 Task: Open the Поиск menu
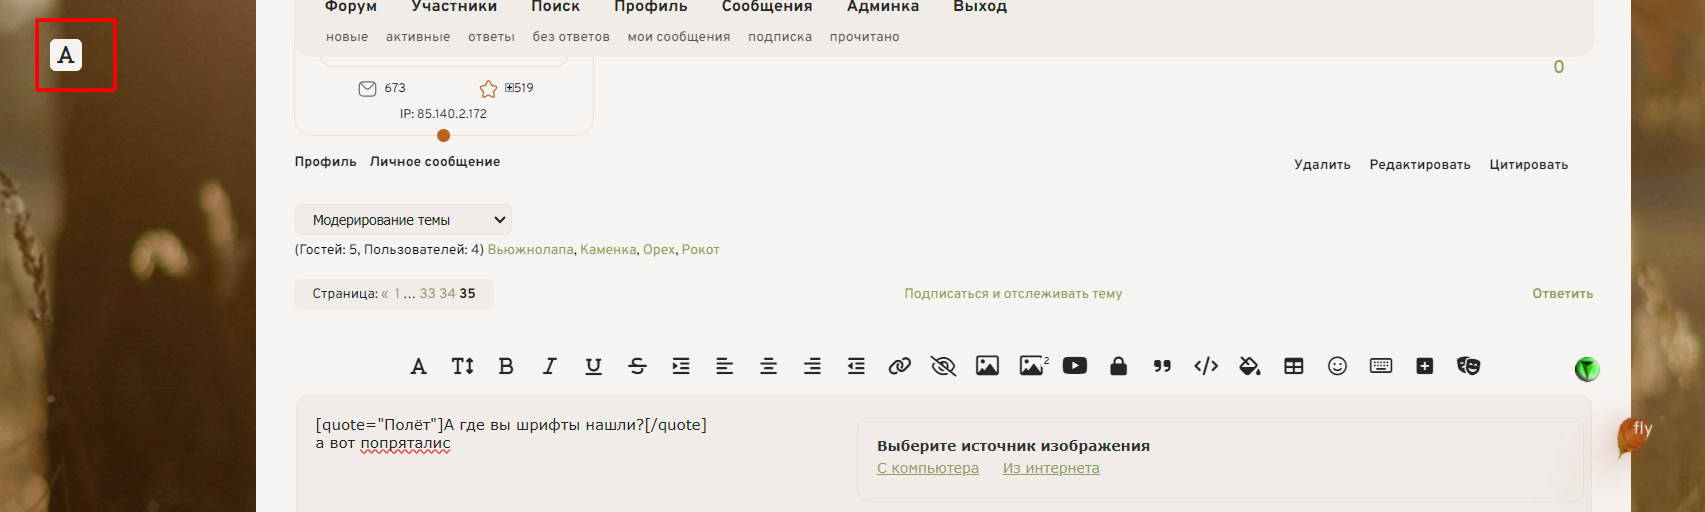(x=556, y=7)
